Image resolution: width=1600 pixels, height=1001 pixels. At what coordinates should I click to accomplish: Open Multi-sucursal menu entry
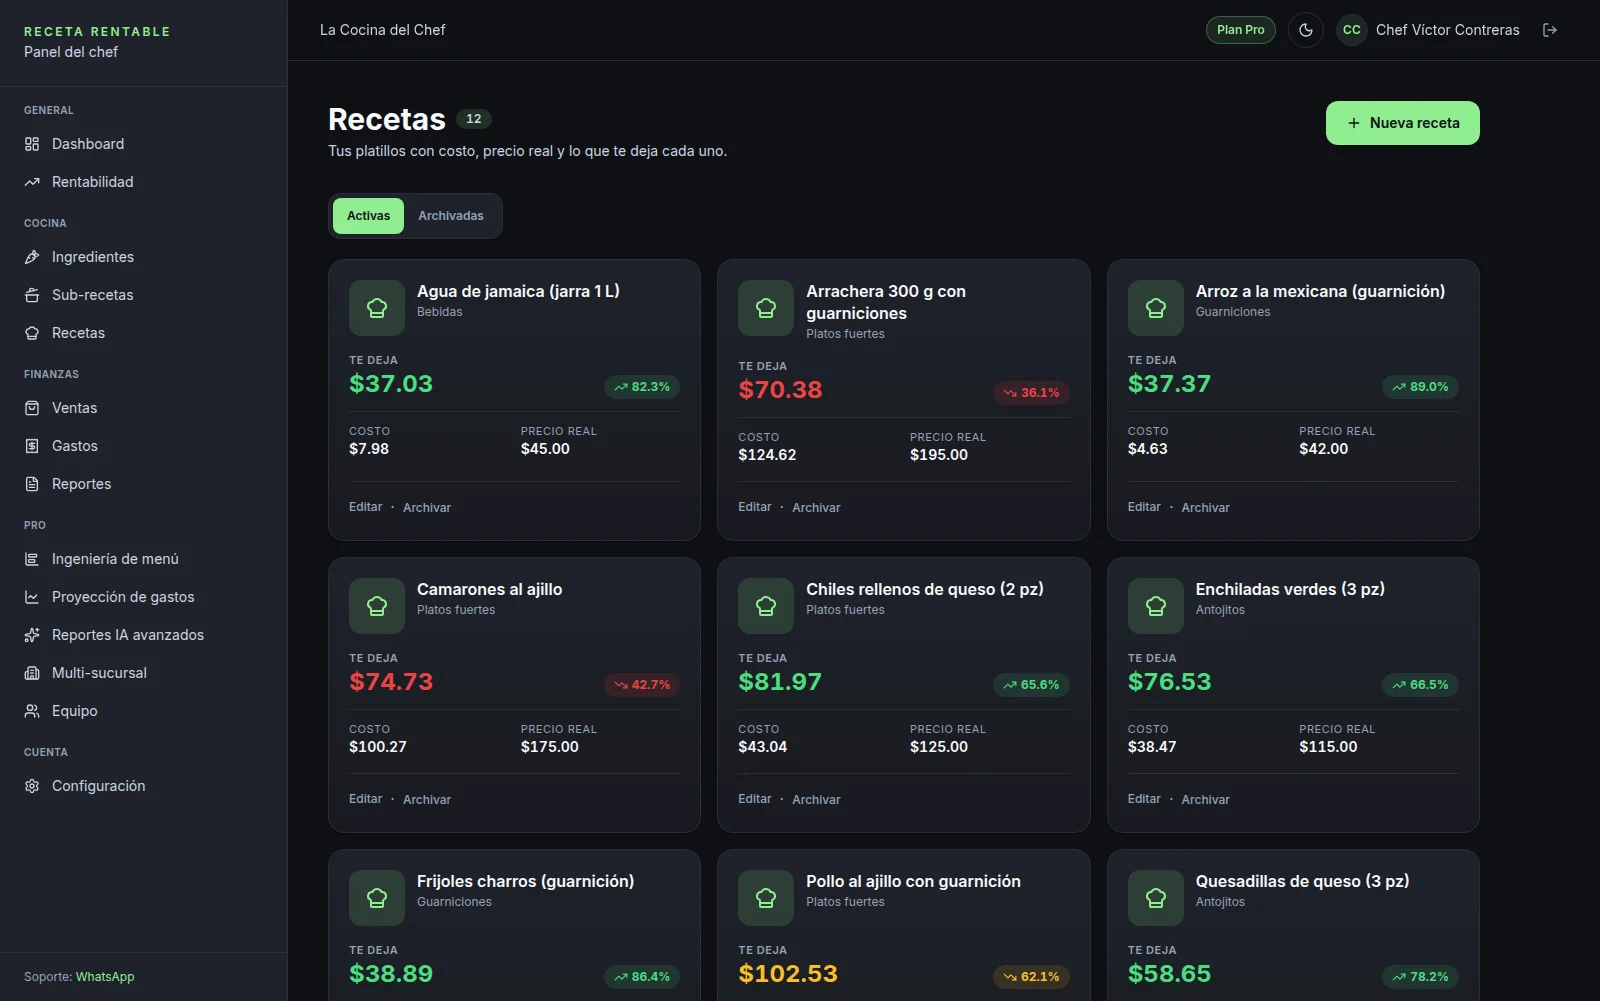(x=143, y=673)
